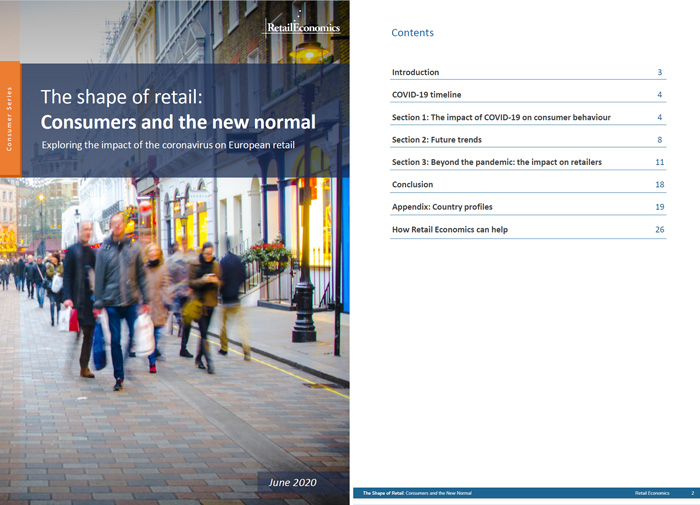The height and width of the screenshot is (505, 700).
Task: Click the blue footer bar title text
Action: point(417,494)
